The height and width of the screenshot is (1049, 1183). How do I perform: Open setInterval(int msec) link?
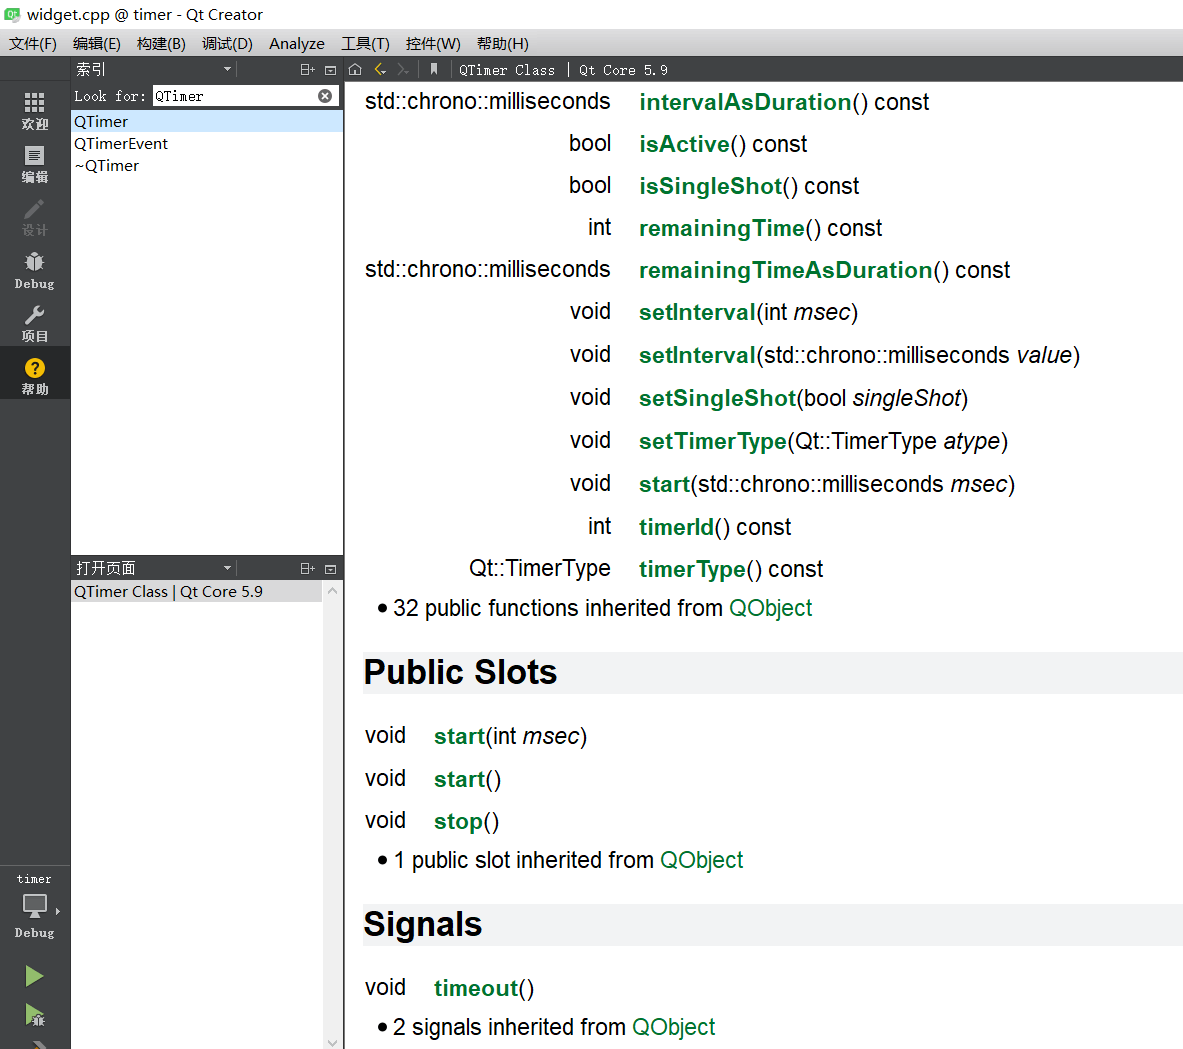[x=697, y=312]
